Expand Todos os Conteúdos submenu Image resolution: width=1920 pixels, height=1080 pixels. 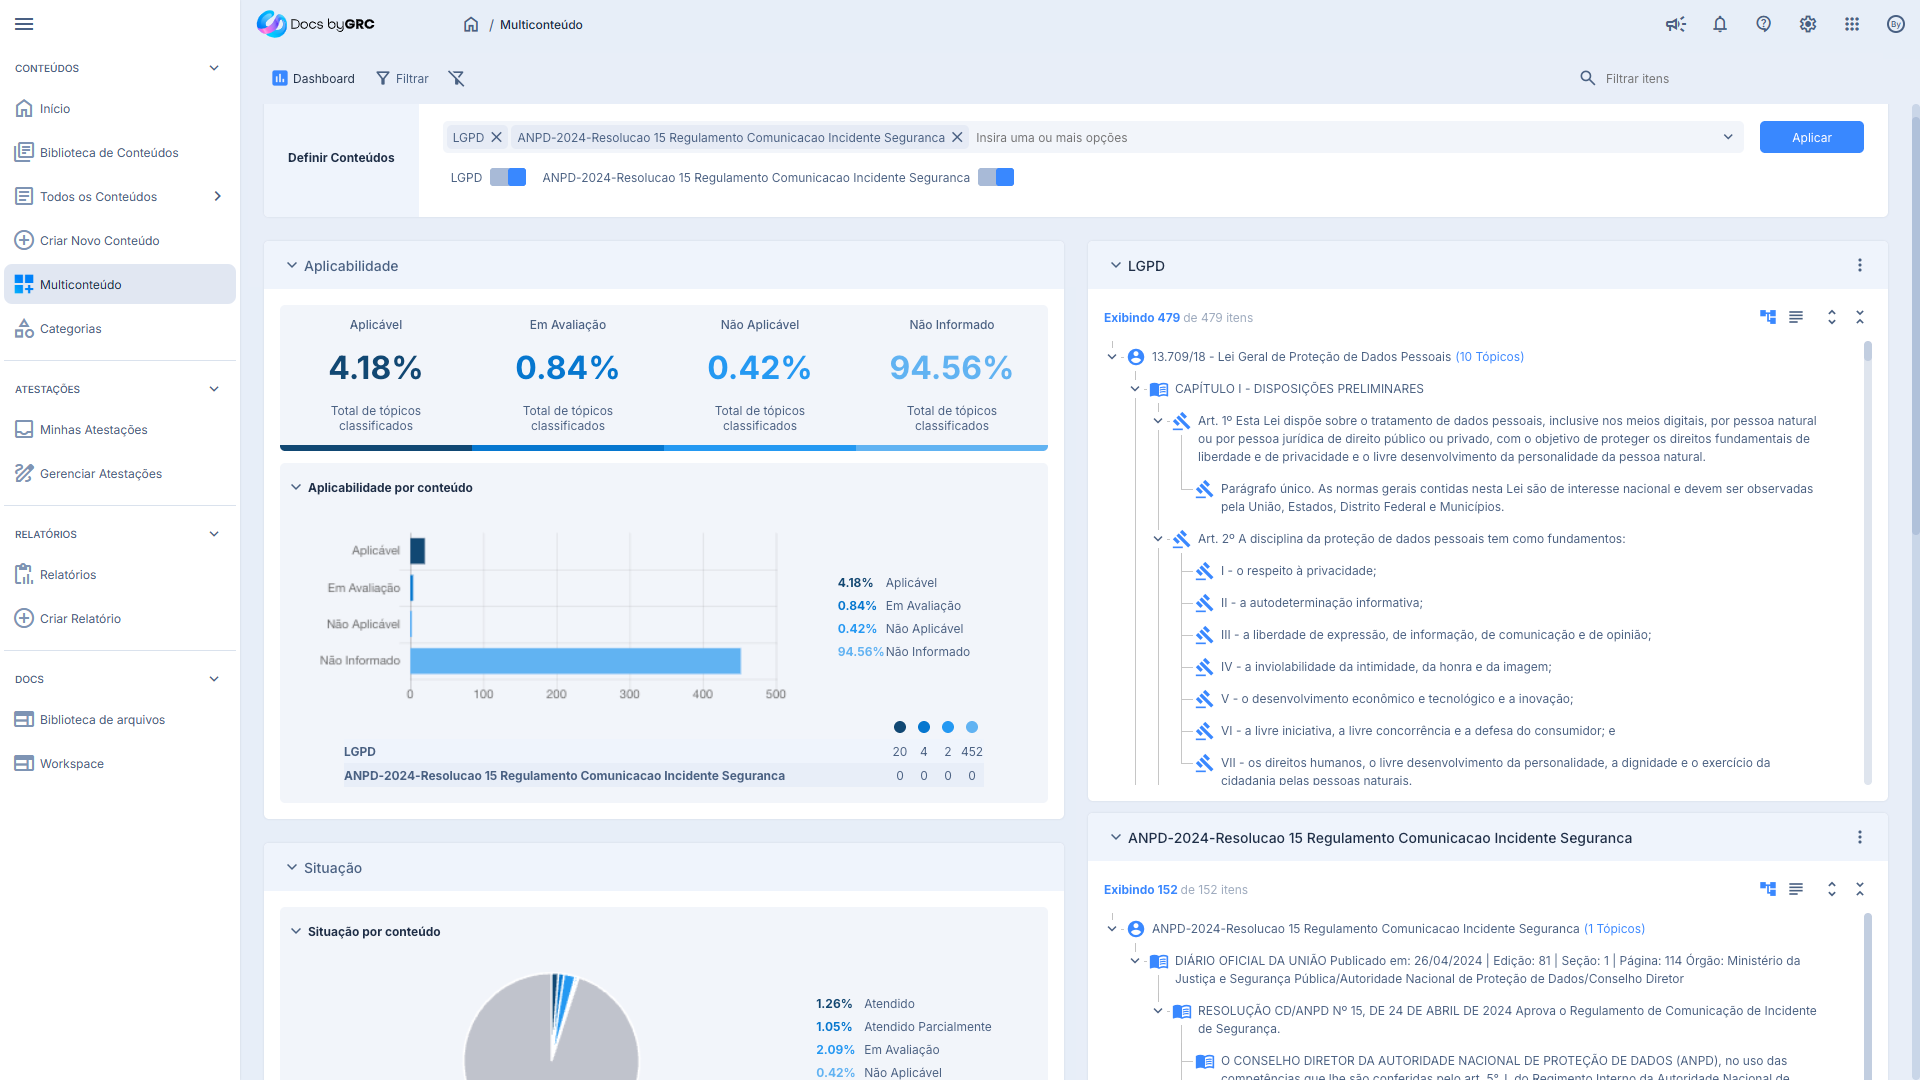click(217, 196)
